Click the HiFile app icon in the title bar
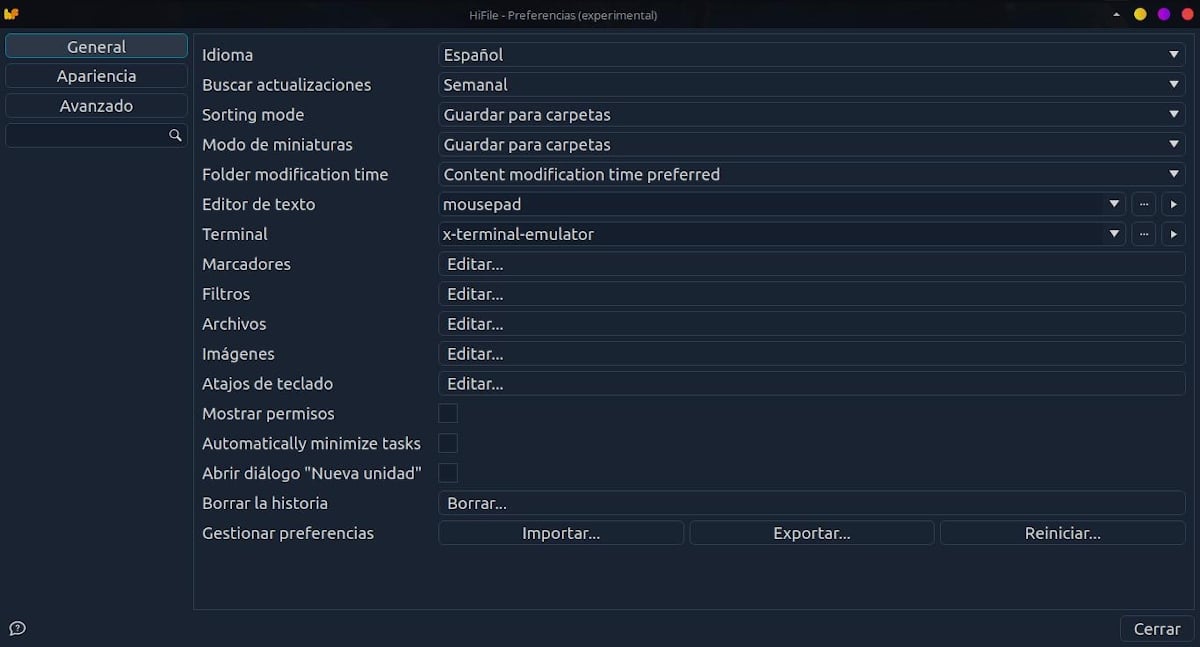Screen dimensions: 1200x647 click(12, 14)
